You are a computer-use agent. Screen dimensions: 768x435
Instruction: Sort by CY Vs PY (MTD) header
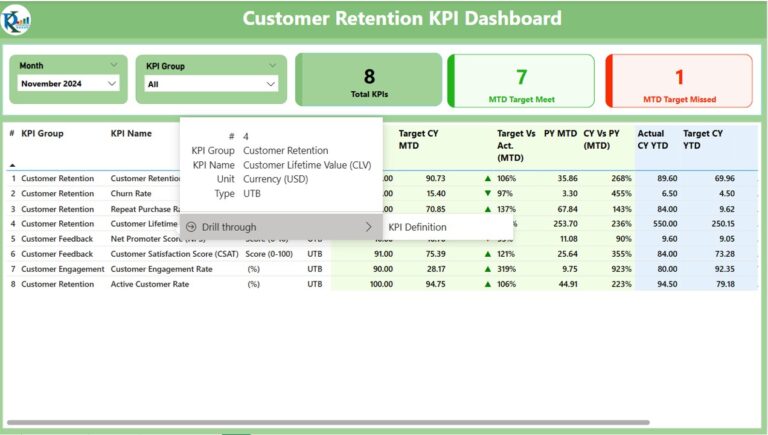[x=601, y=140]
